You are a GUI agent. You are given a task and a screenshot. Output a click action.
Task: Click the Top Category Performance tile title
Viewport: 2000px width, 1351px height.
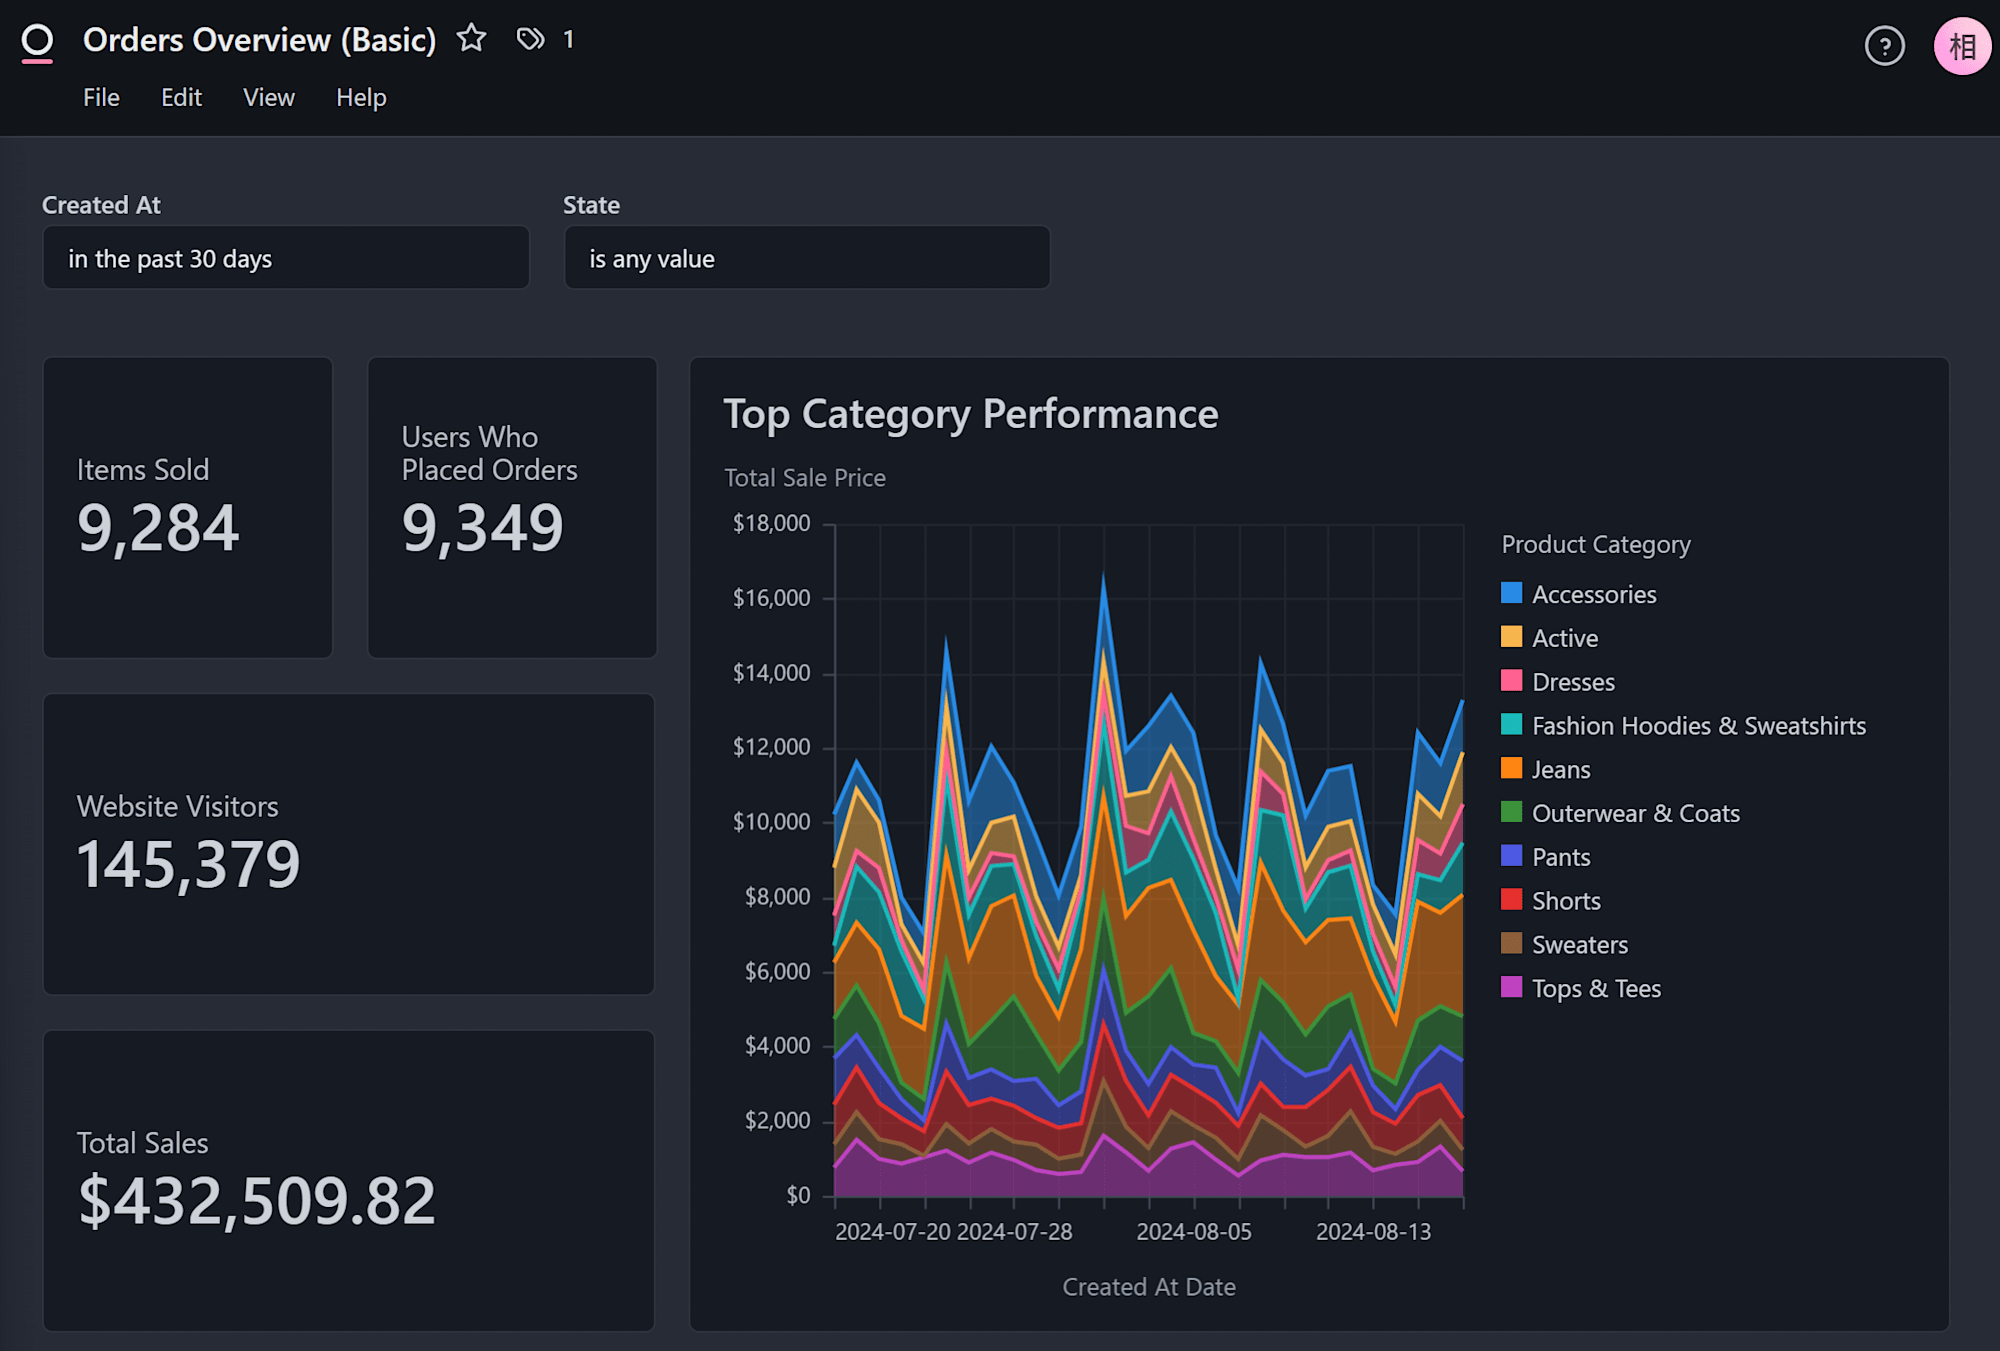(970, 414)
